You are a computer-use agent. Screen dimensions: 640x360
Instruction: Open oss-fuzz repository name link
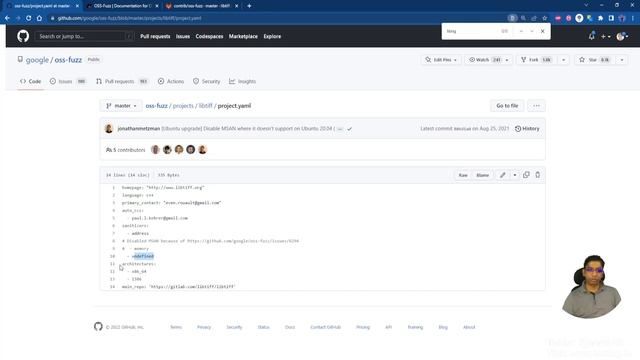pyautogui.click(x=68, y=60)
